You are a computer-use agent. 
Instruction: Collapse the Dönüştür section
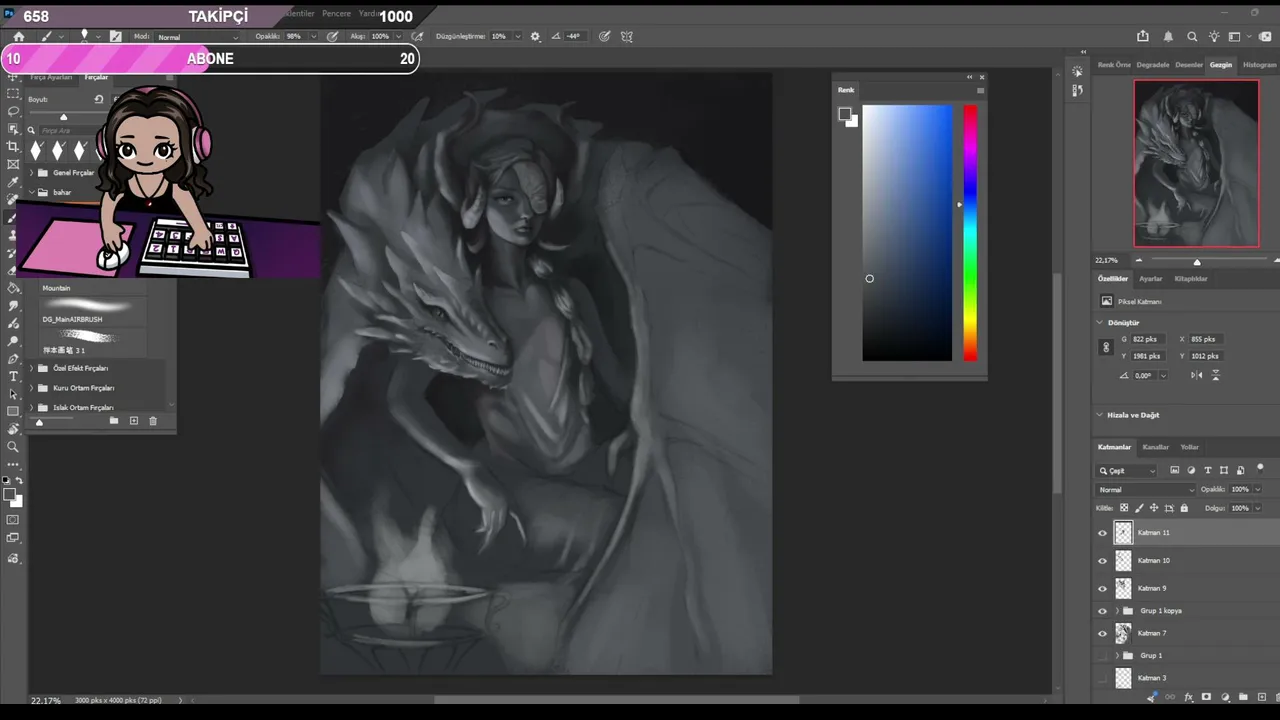1100,323
